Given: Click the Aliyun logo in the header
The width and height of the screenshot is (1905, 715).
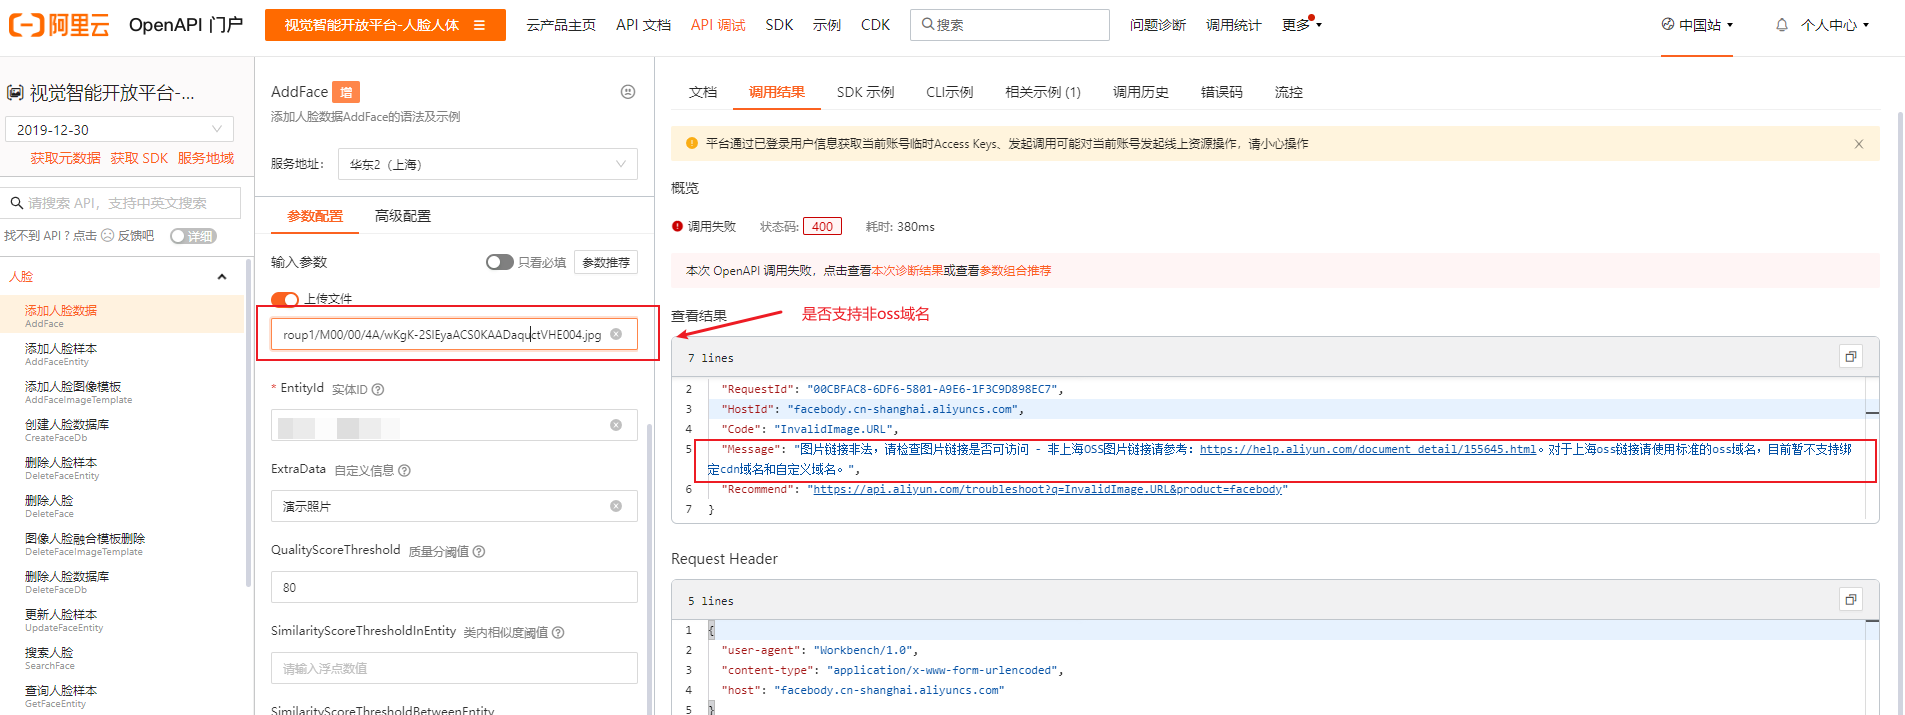Looking at the screenshot, I should click(x=59, y=25).
